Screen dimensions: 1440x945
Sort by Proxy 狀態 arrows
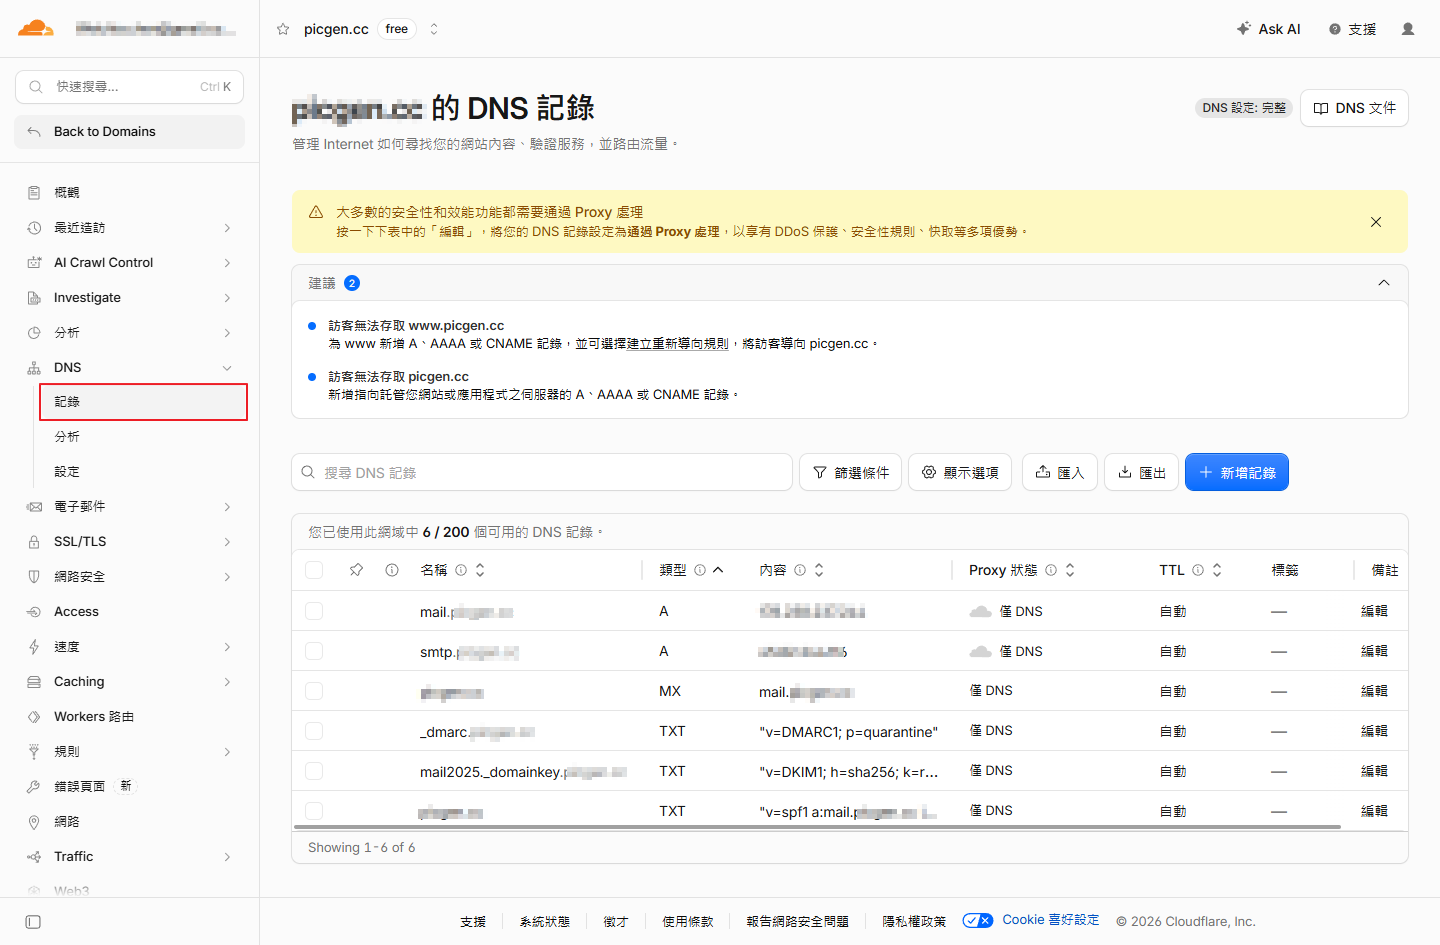click(x=1070, y=570)
